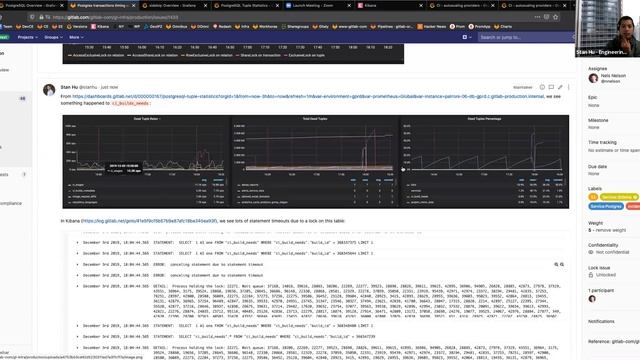
Task: Click the yellow Service Sidekiq label
Action: (619, 197)
